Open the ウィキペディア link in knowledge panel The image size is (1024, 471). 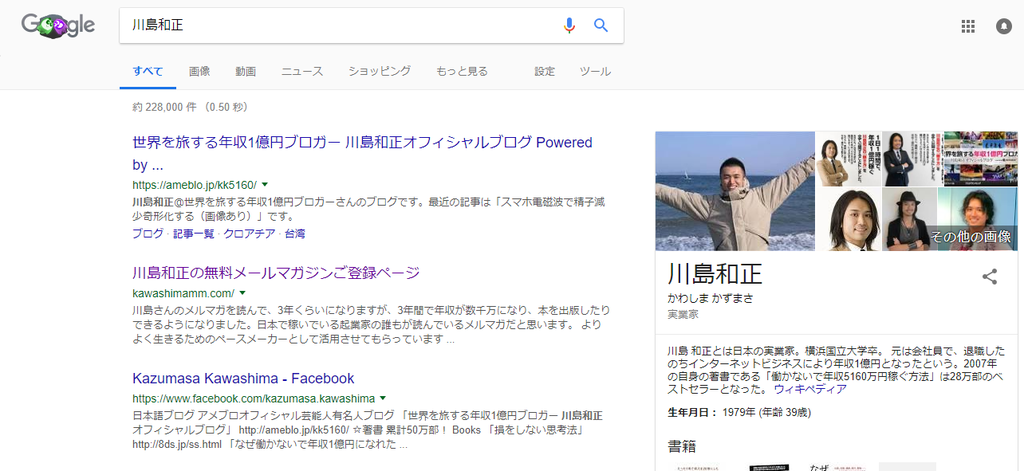[x=810, y=389]
